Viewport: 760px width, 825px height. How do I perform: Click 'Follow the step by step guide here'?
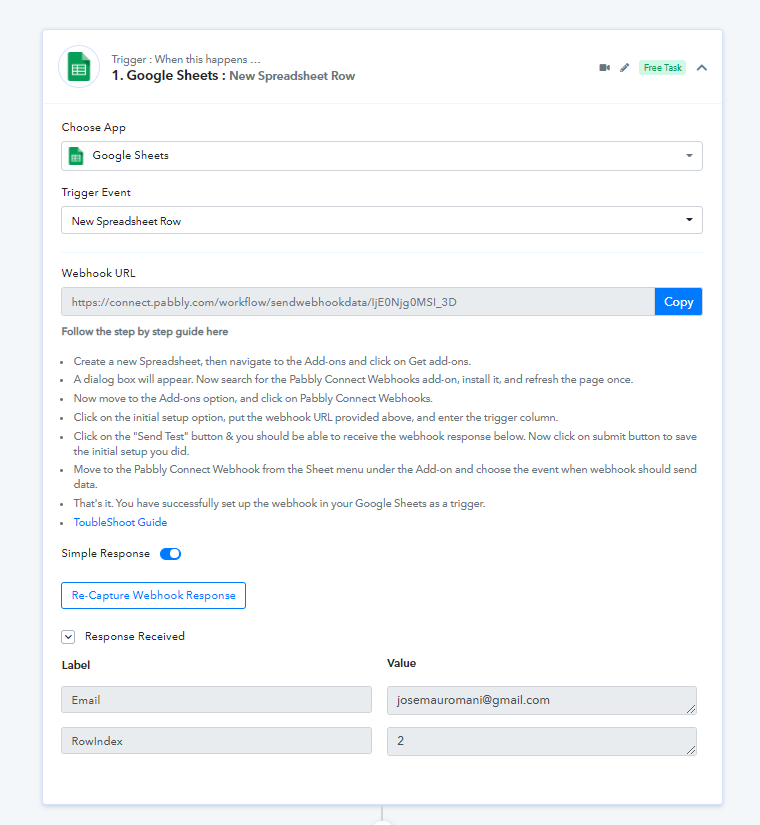(x=145, y=331)
